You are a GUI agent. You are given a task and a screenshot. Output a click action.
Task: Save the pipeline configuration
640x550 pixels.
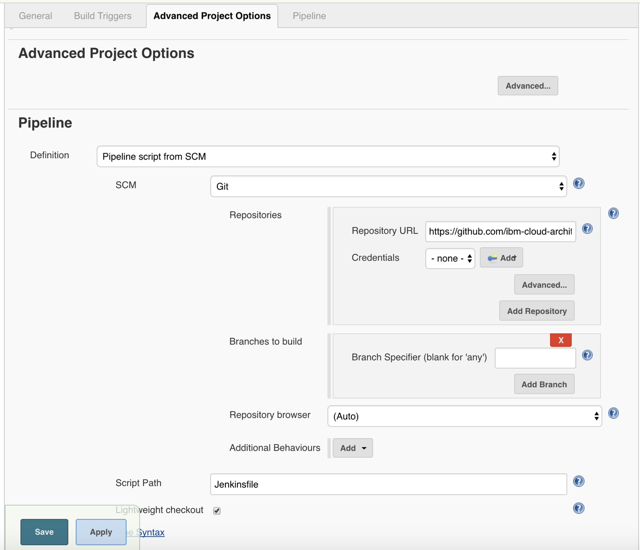click(44, 532)
